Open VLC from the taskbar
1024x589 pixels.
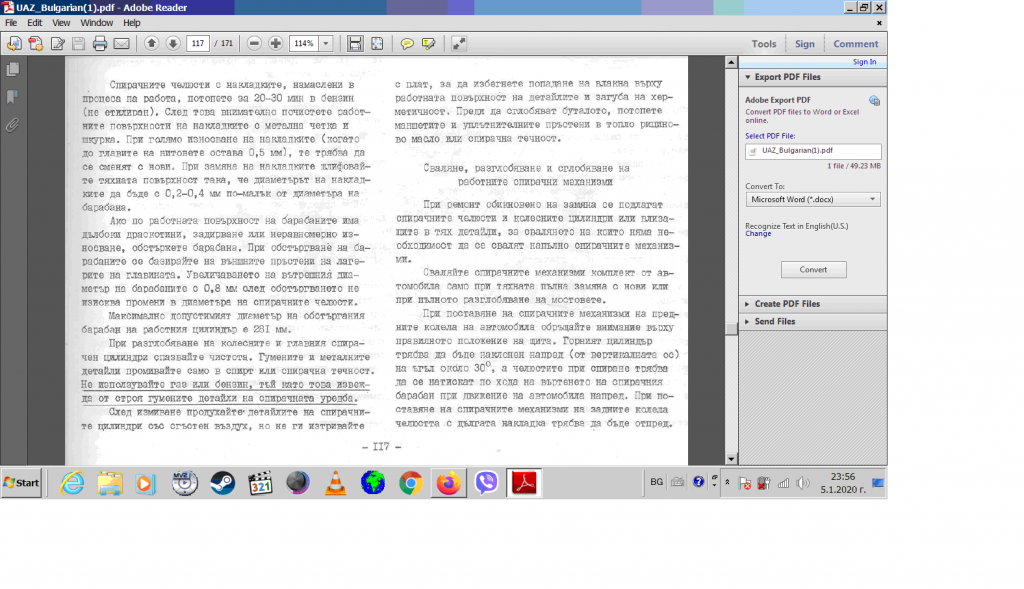pyautogui.click(x=334, y=483)
